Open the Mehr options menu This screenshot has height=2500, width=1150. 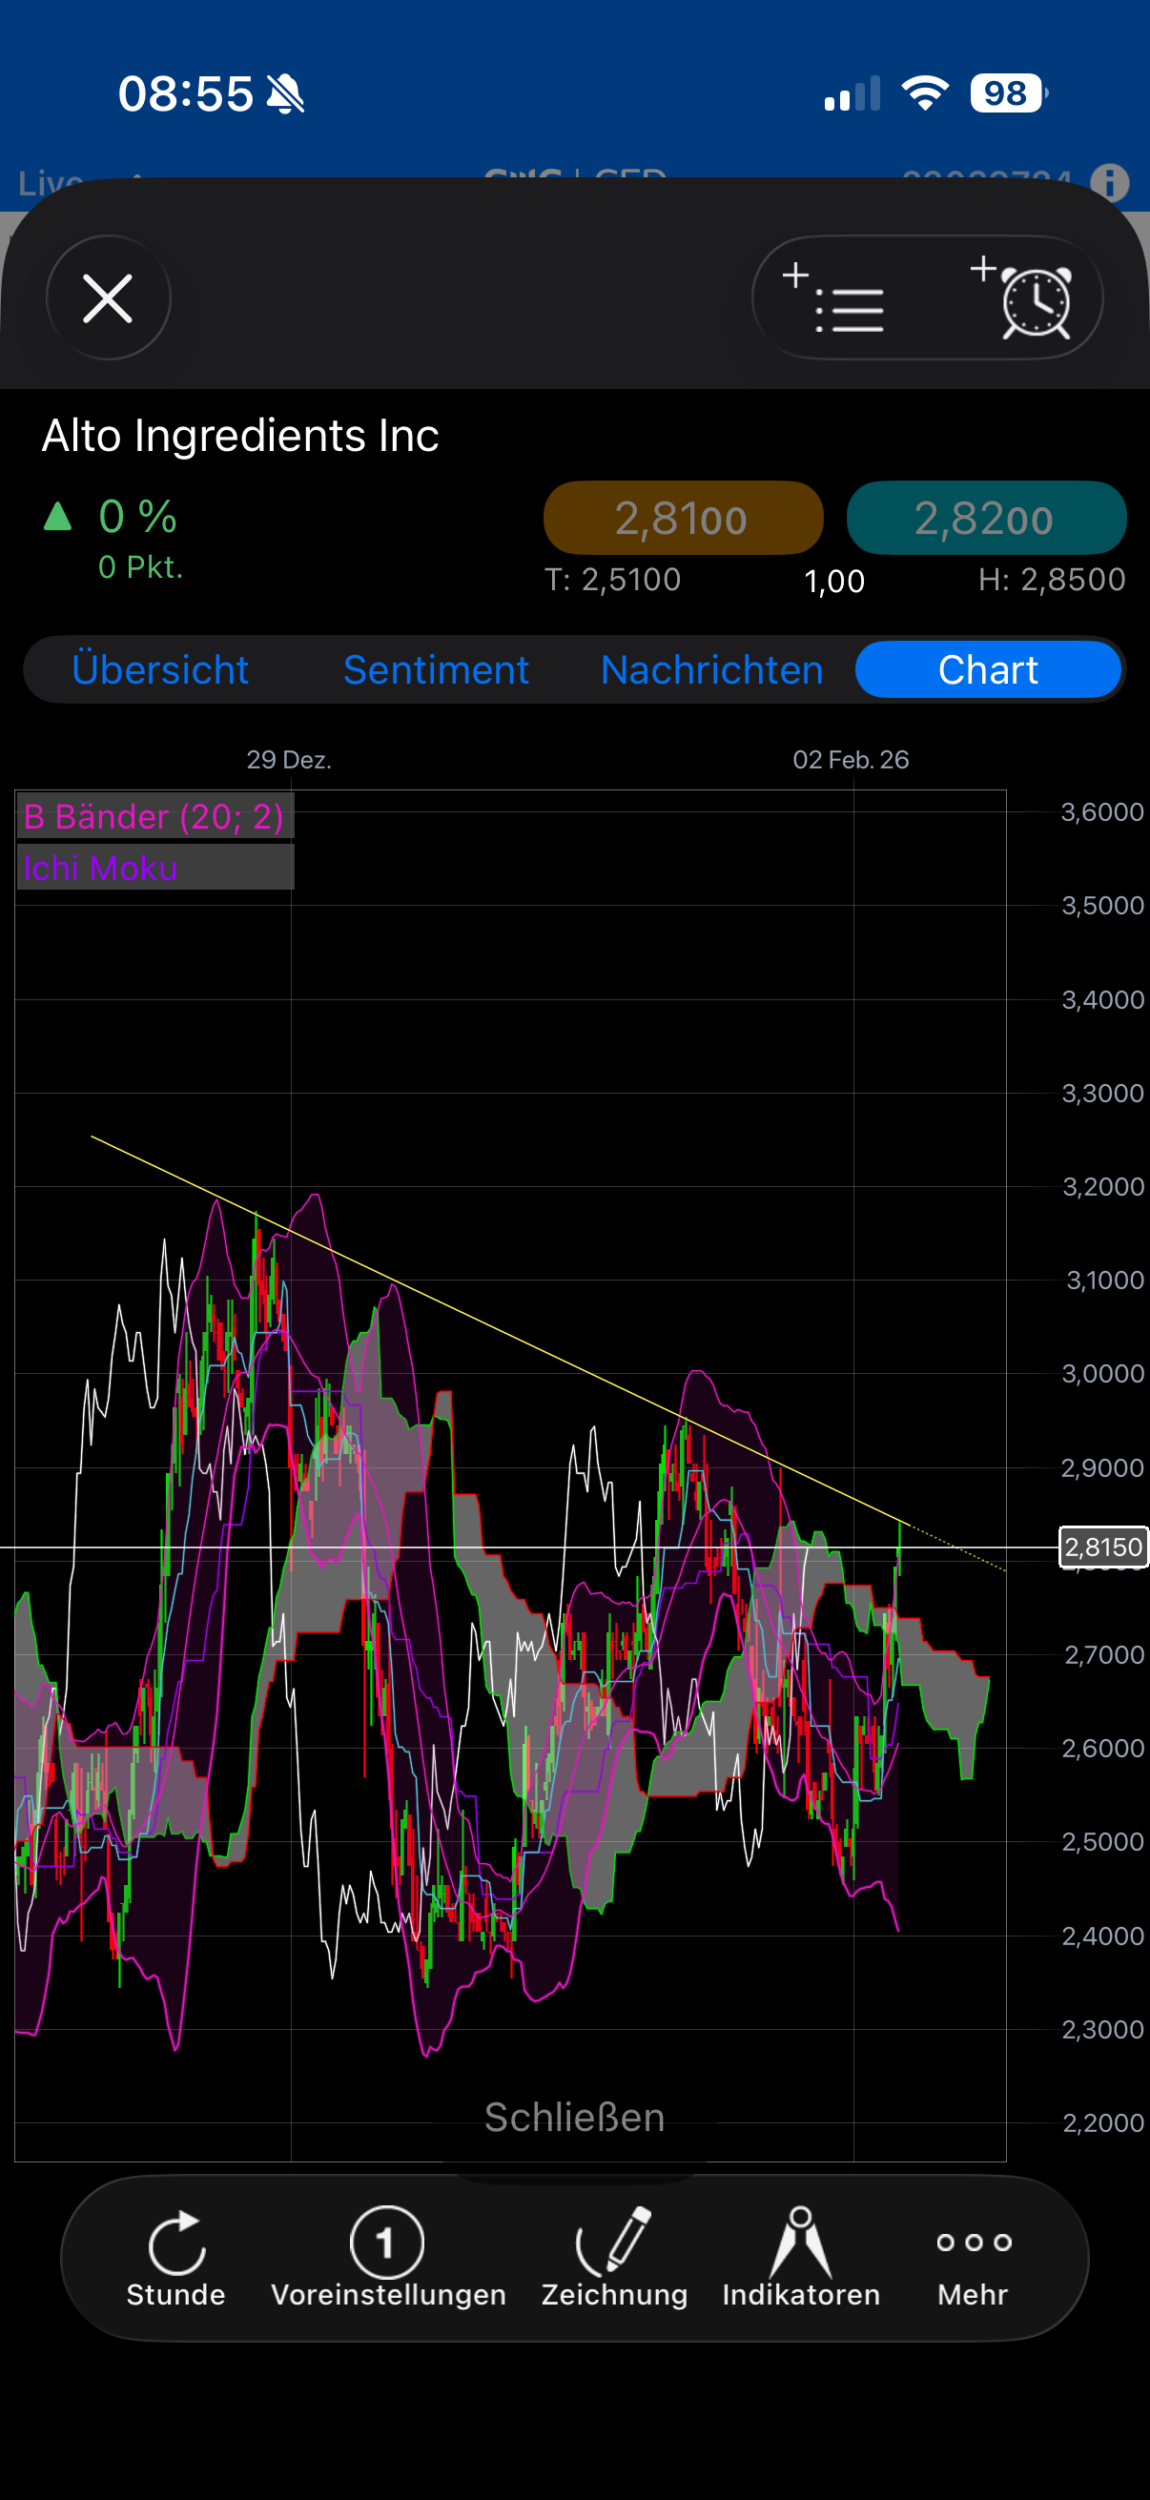pos(973,2258)
